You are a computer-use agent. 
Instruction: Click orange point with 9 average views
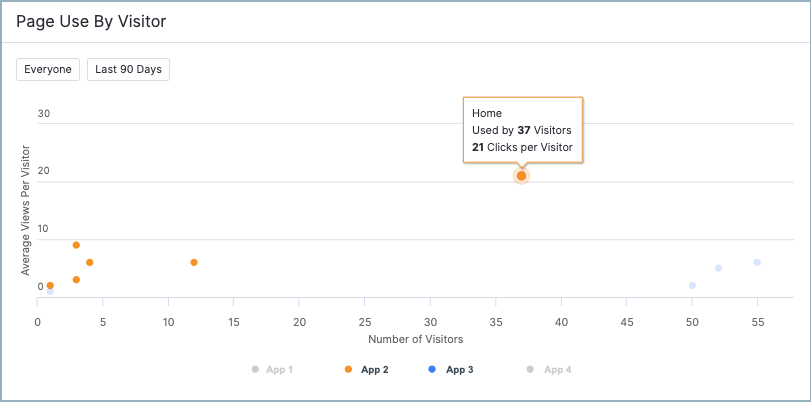76,245
